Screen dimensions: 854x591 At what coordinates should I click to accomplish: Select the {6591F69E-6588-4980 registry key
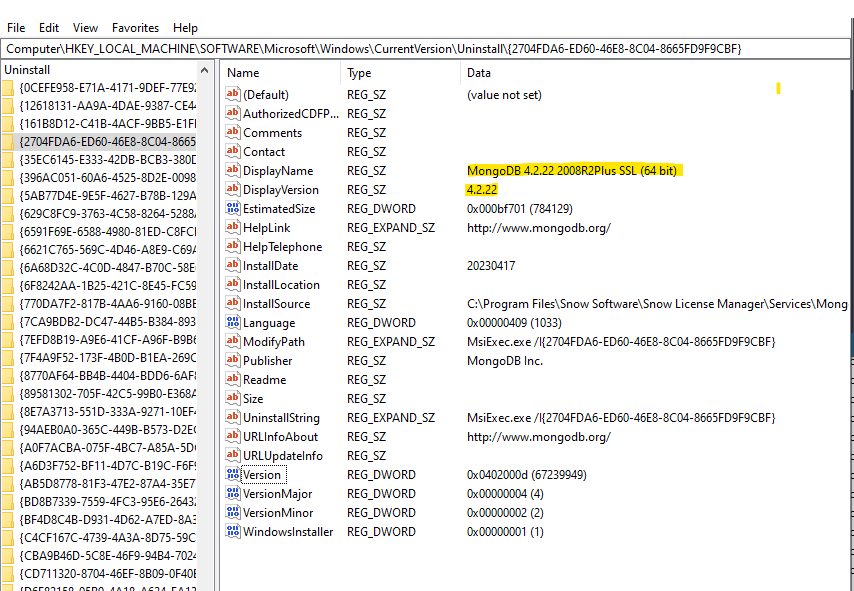pyautogui.click(x=107, y=232)
